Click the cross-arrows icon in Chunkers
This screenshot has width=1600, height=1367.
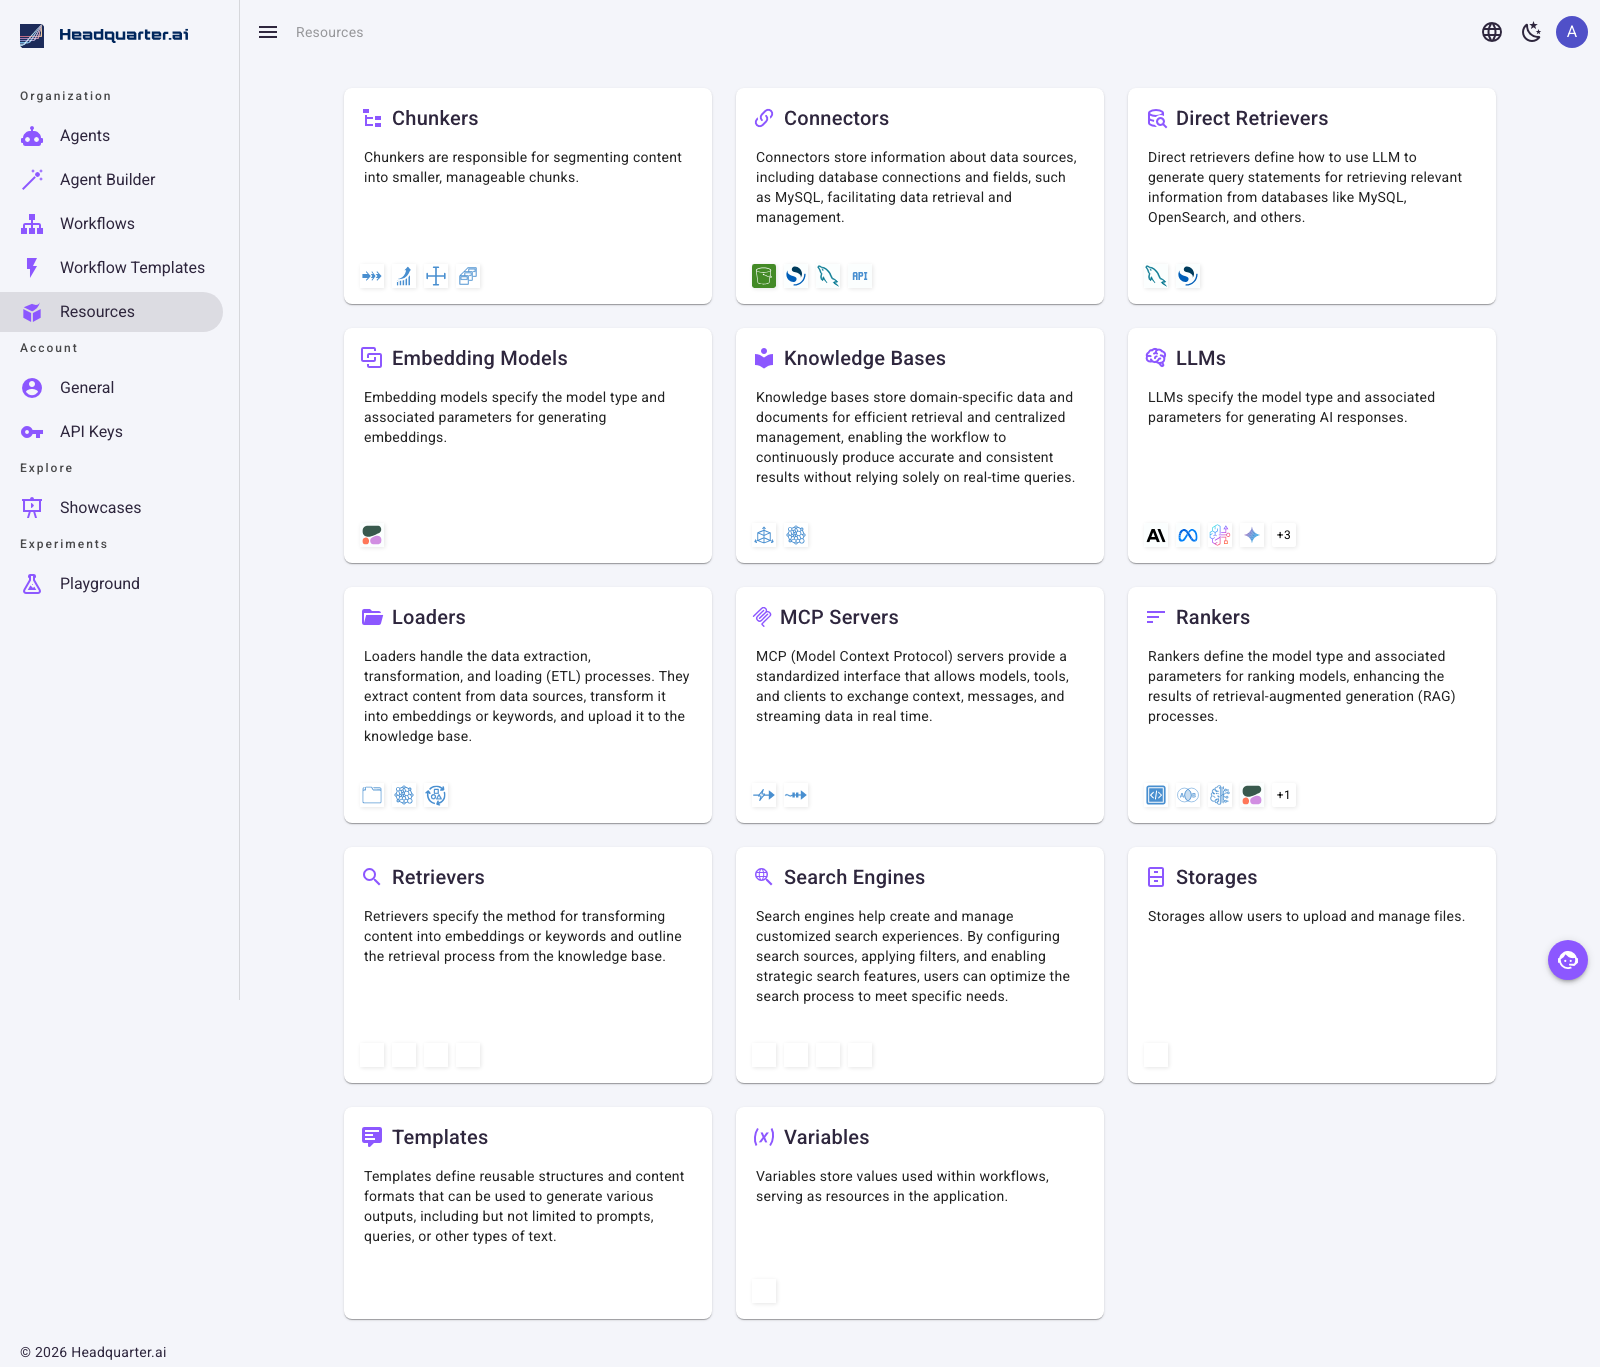pyautogui.click(x=436, y=276)
